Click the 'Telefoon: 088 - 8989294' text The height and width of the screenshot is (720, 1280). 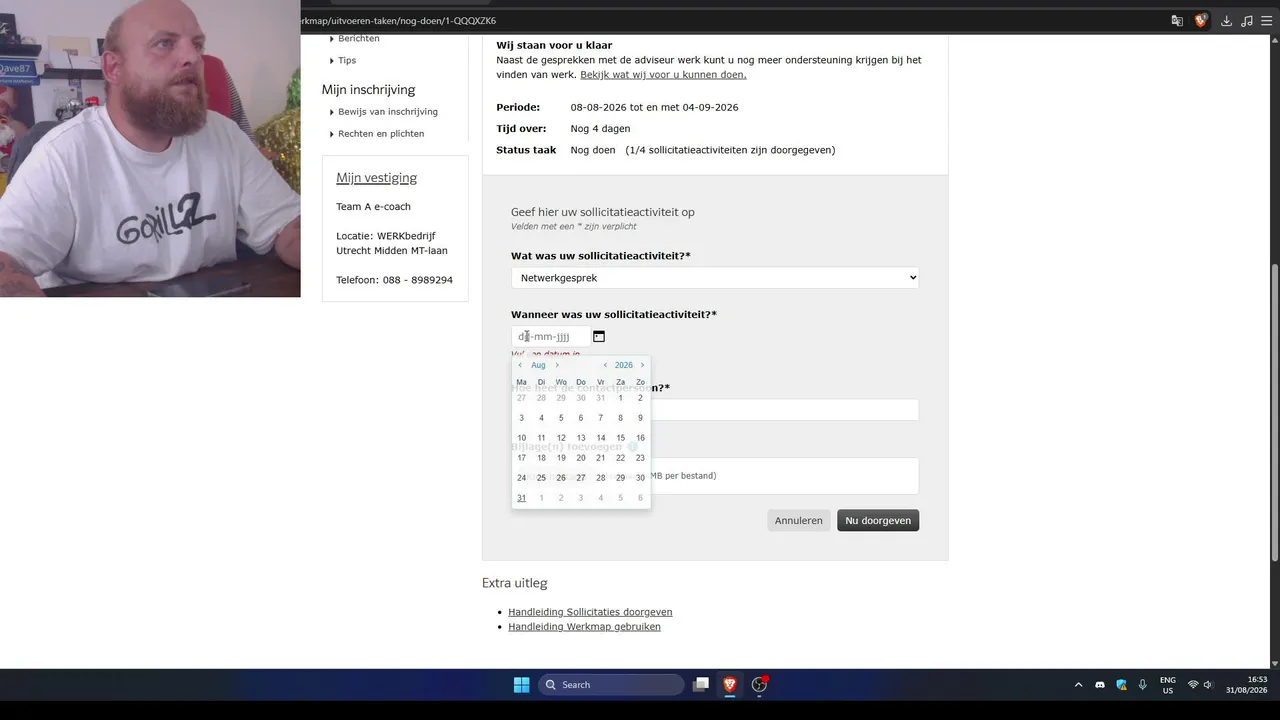click(394, 280)
